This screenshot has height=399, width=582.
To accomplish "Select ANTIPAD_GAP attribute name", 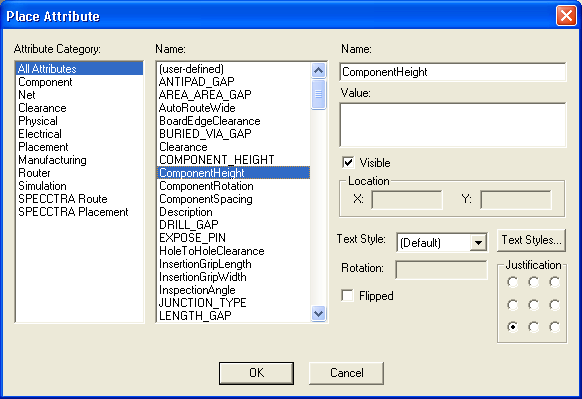I will [x=234, y=82].
